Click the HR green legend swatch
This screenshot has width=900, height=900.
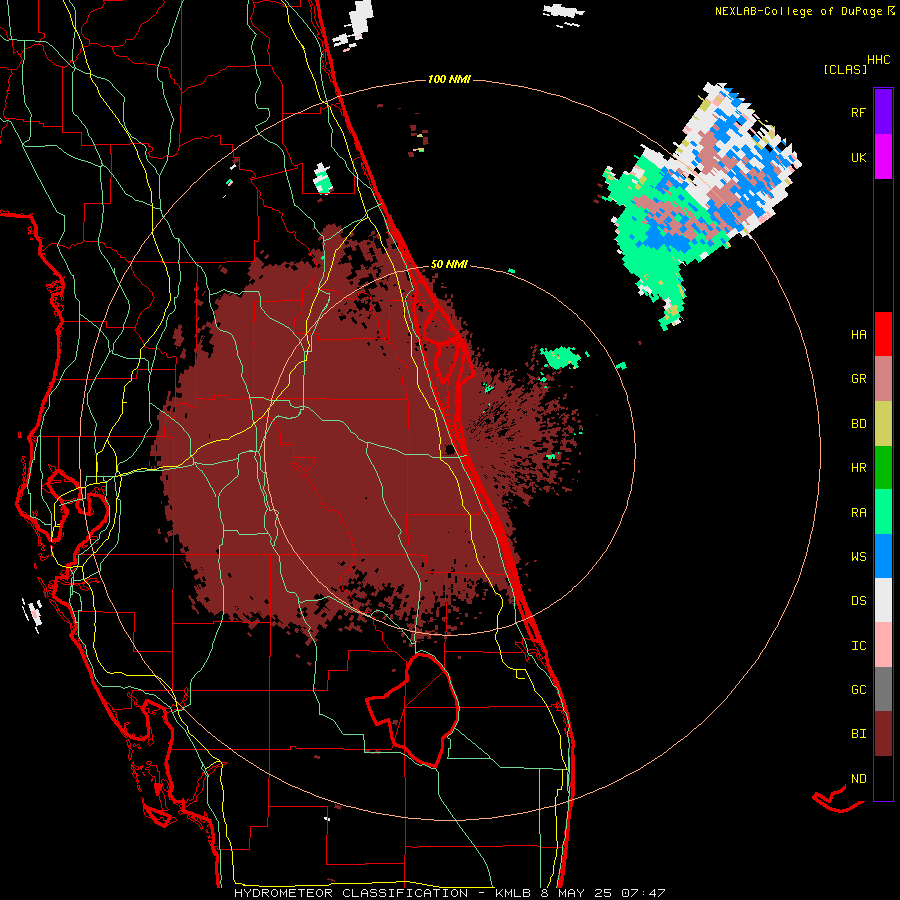pyautogui.click(x=883, y=468)
